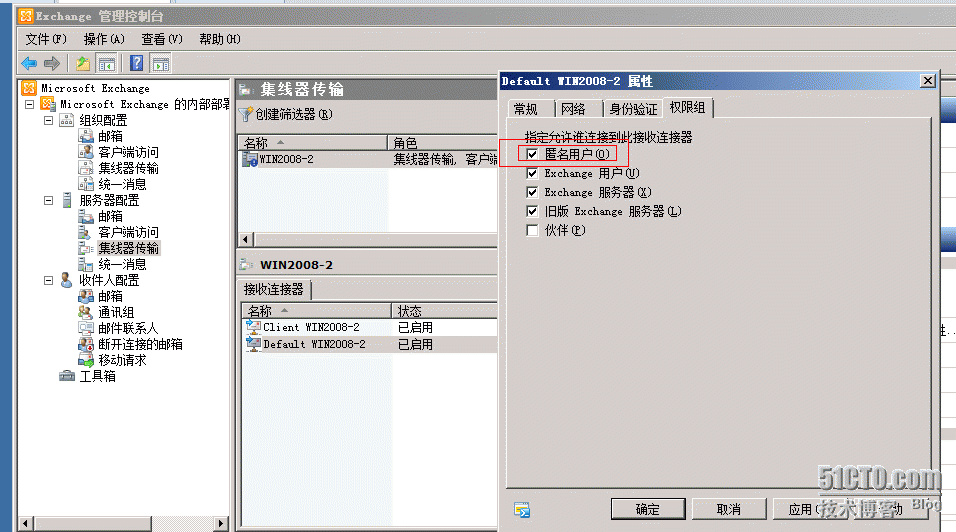Viewport: 956px width, 532px height.
Task: Open the 文件 menu
Action: pos(46,39)
